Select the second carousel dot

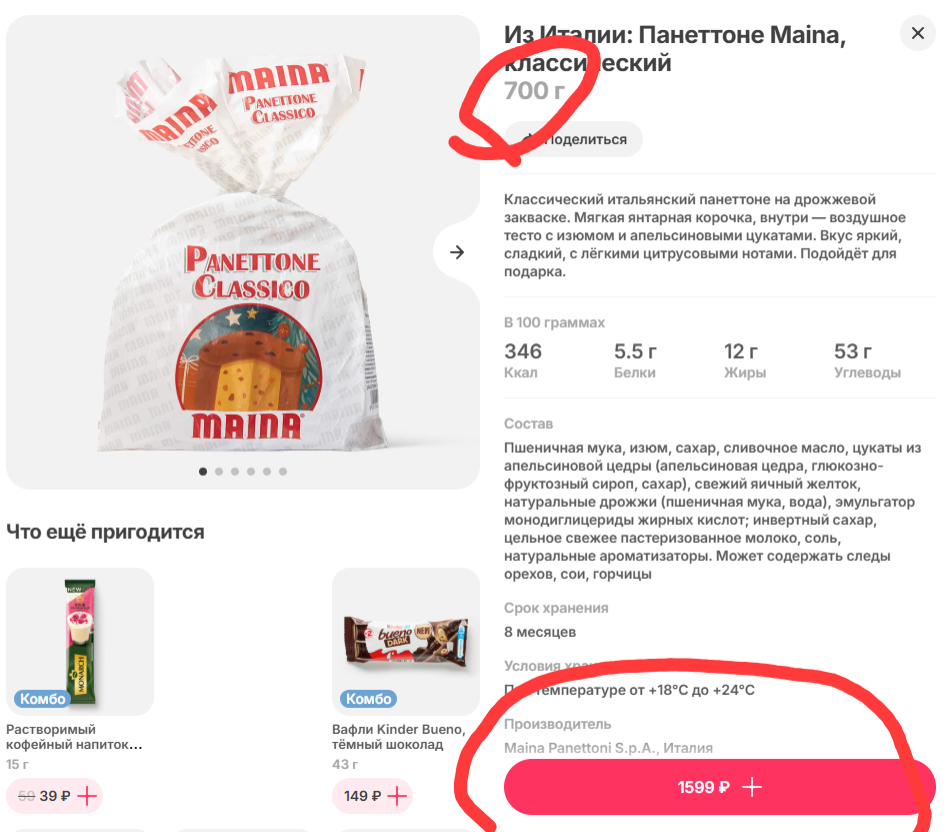tap(220, 471)
